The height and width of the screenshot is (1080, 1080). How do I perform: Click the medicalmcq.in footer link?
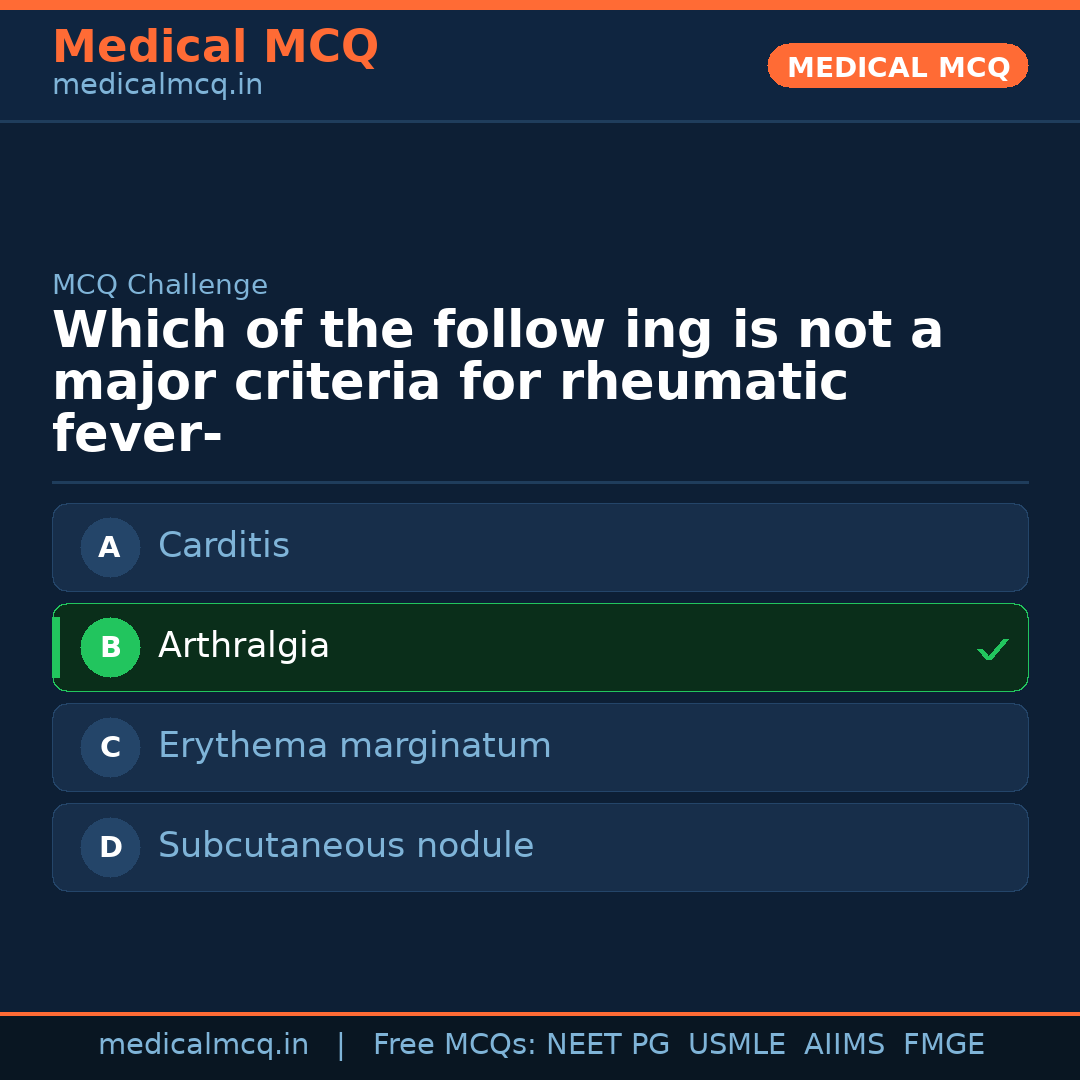[204, 1043]
